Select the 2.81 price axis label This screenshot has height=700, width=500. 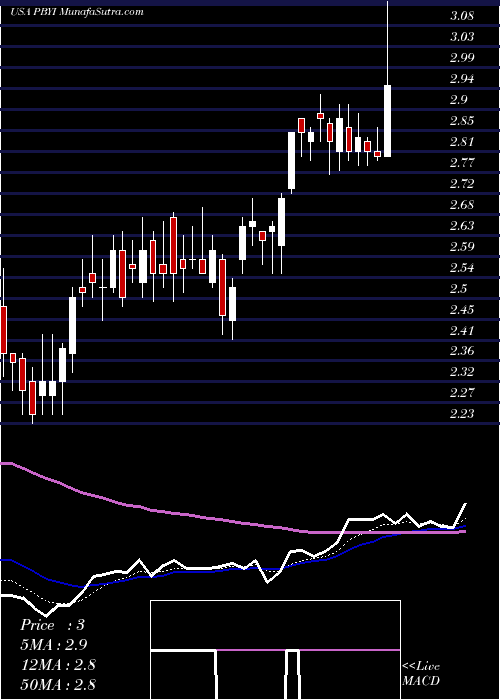[x=462, y=142]
